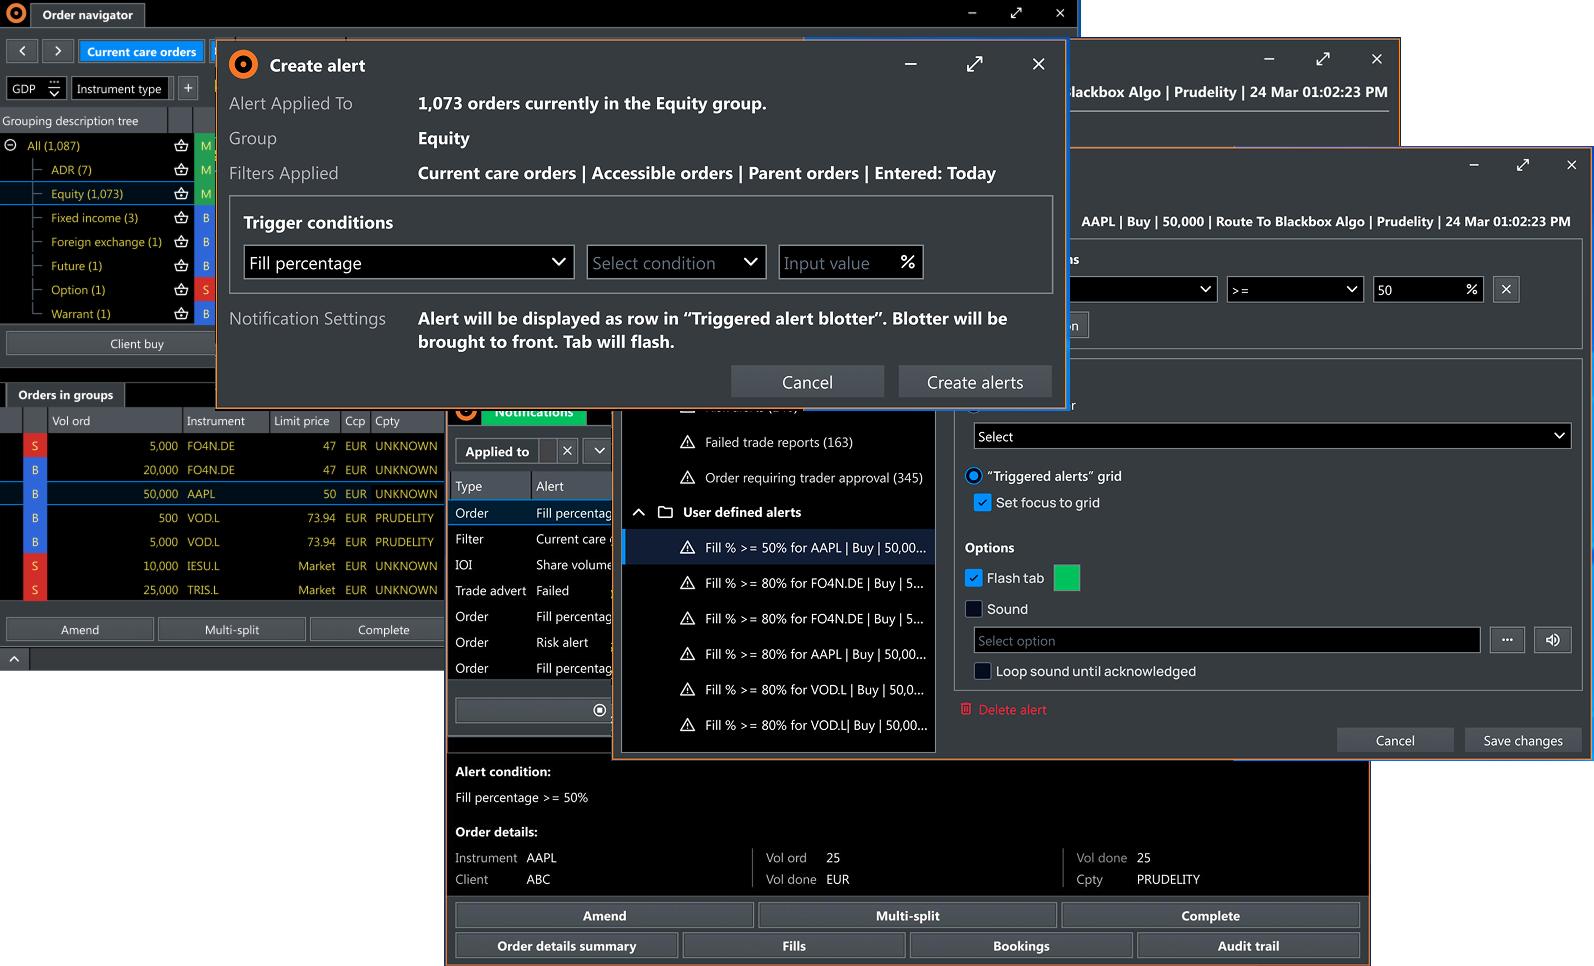Click the Select option sound field

(1227, 641)
